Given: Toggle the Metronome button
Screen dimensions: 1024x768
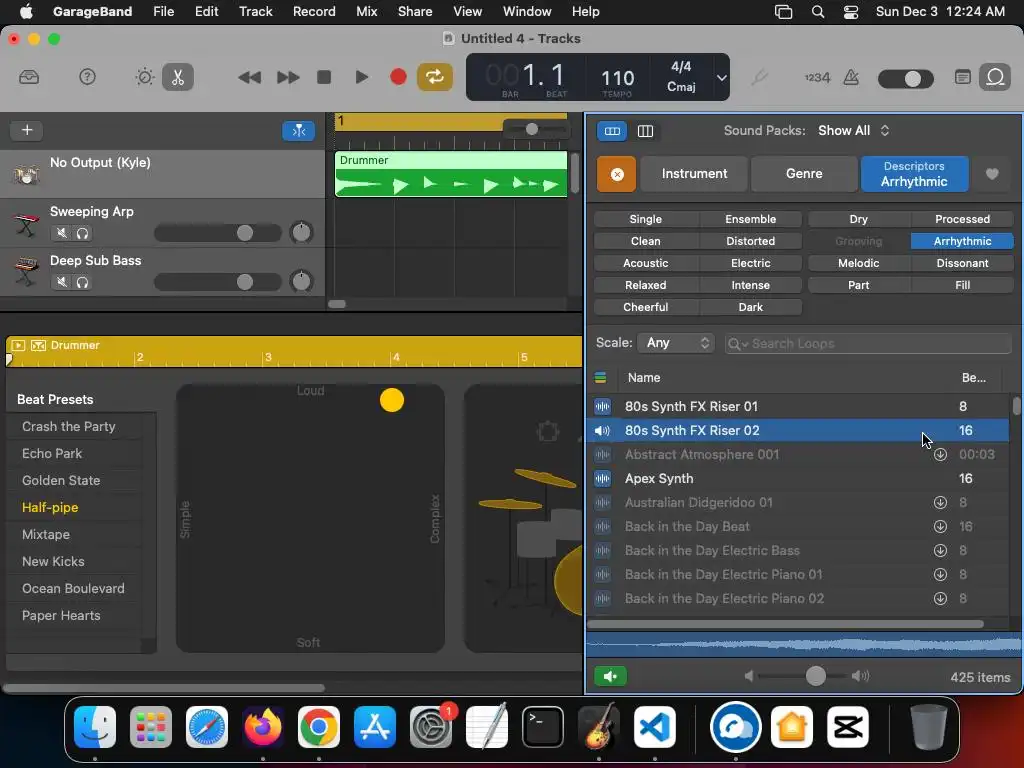Looking at the screenshot, I should (x=851, y=78).
